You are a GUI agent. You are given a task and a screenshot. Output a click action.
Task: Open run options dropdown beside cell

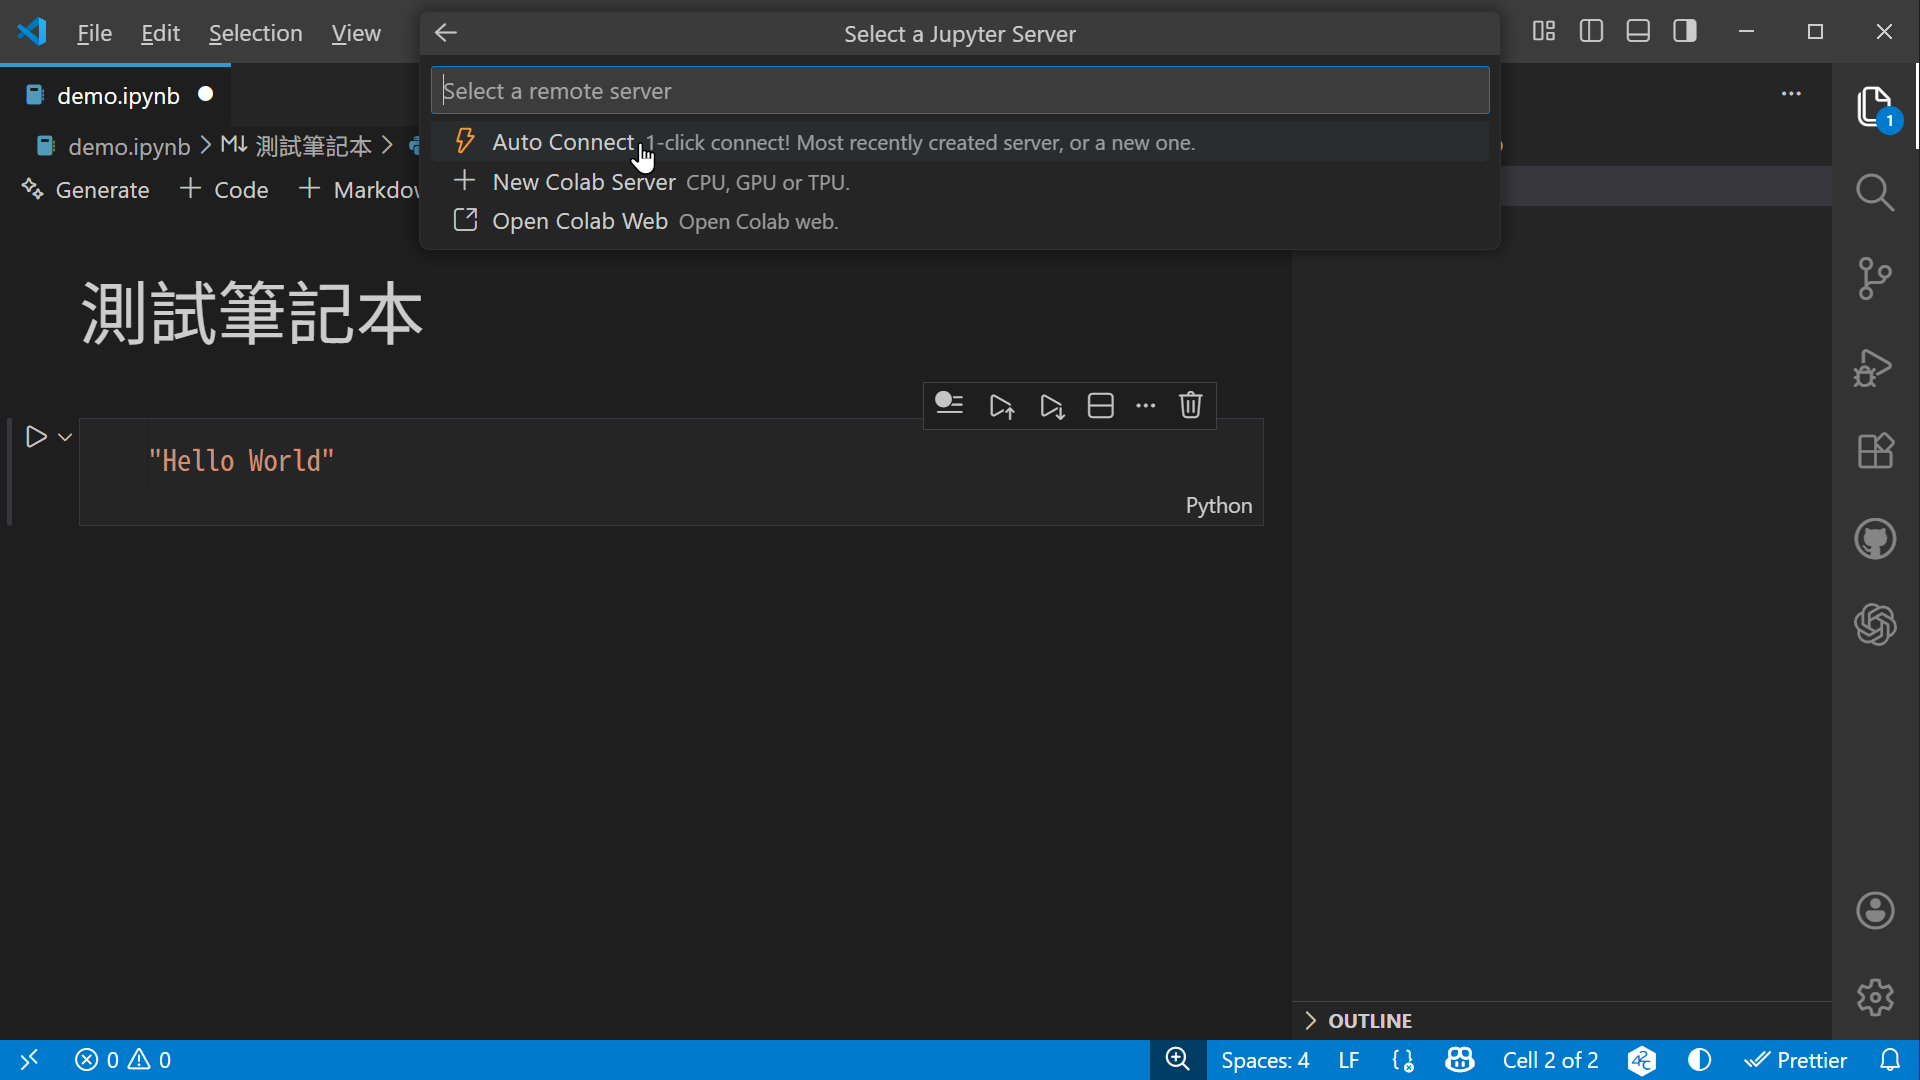coord(65,437)
